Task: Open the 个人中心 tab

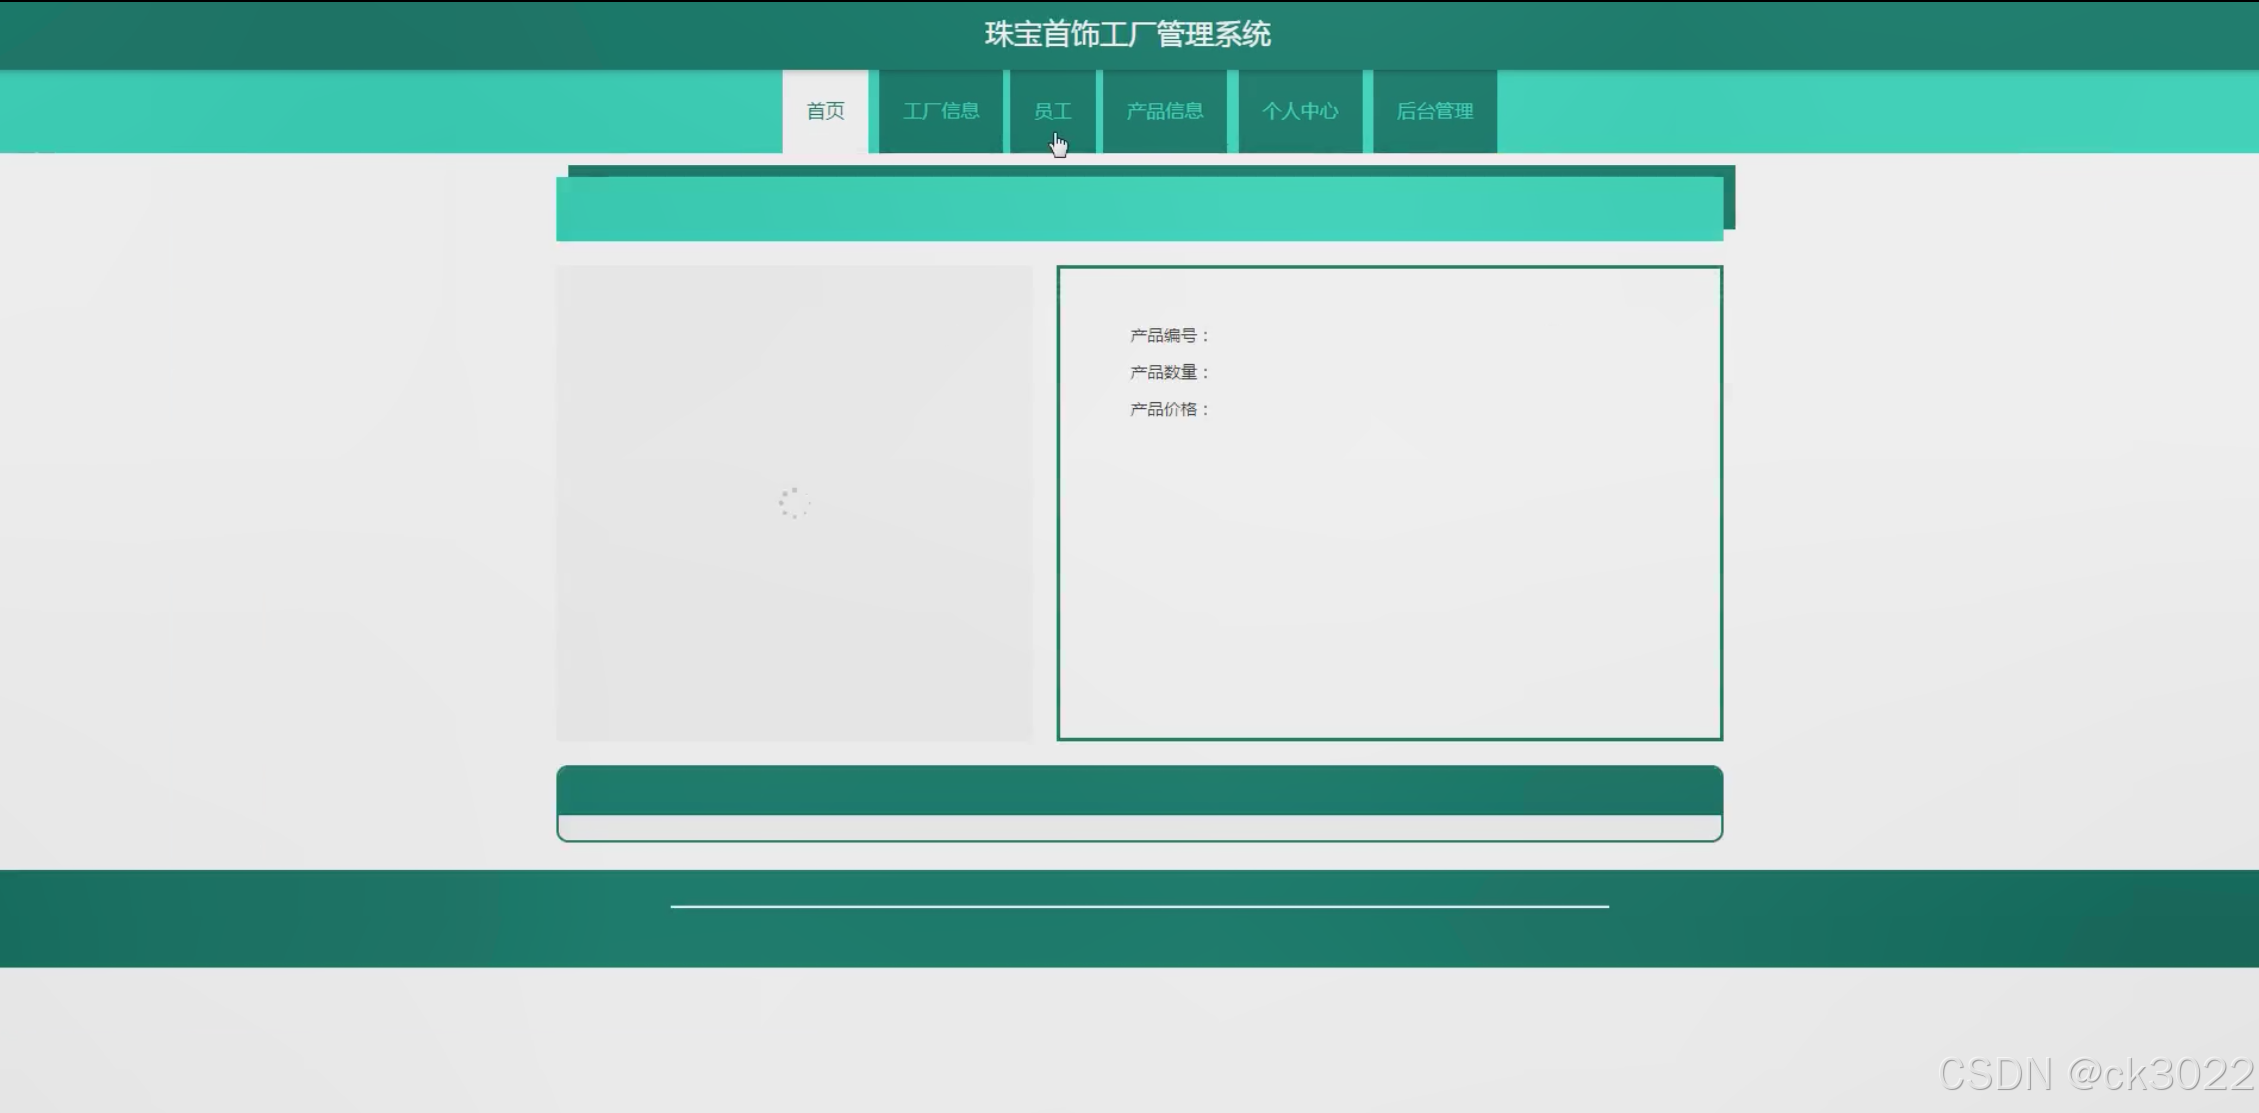Action: [x=1299, y=111]
